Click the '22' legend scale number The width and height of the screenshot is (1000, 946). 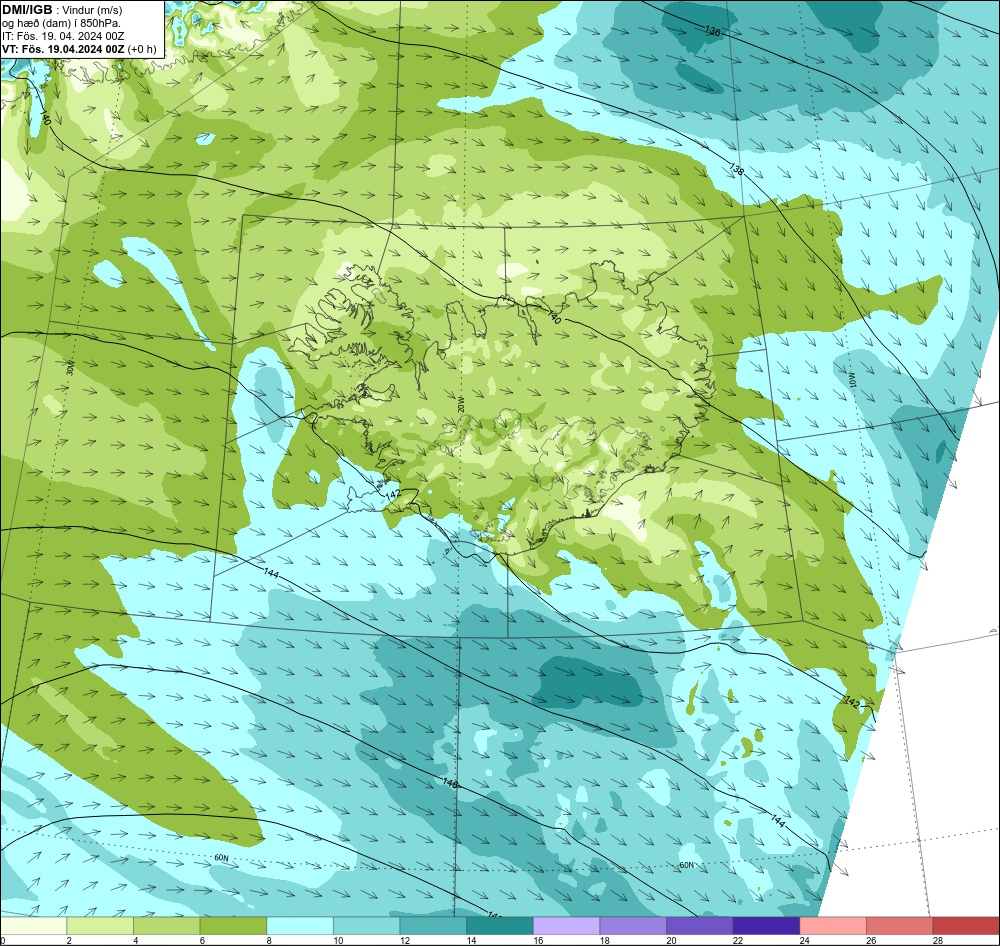(739, 940)
